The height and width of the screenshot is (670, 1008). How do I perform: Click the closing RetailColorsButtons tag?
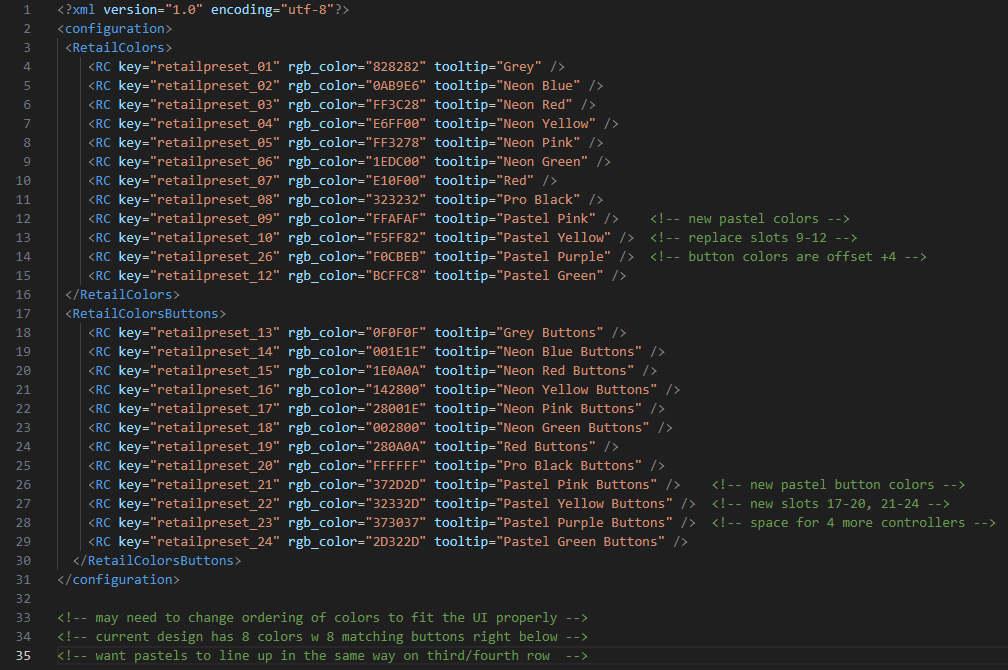pos(157,561)
